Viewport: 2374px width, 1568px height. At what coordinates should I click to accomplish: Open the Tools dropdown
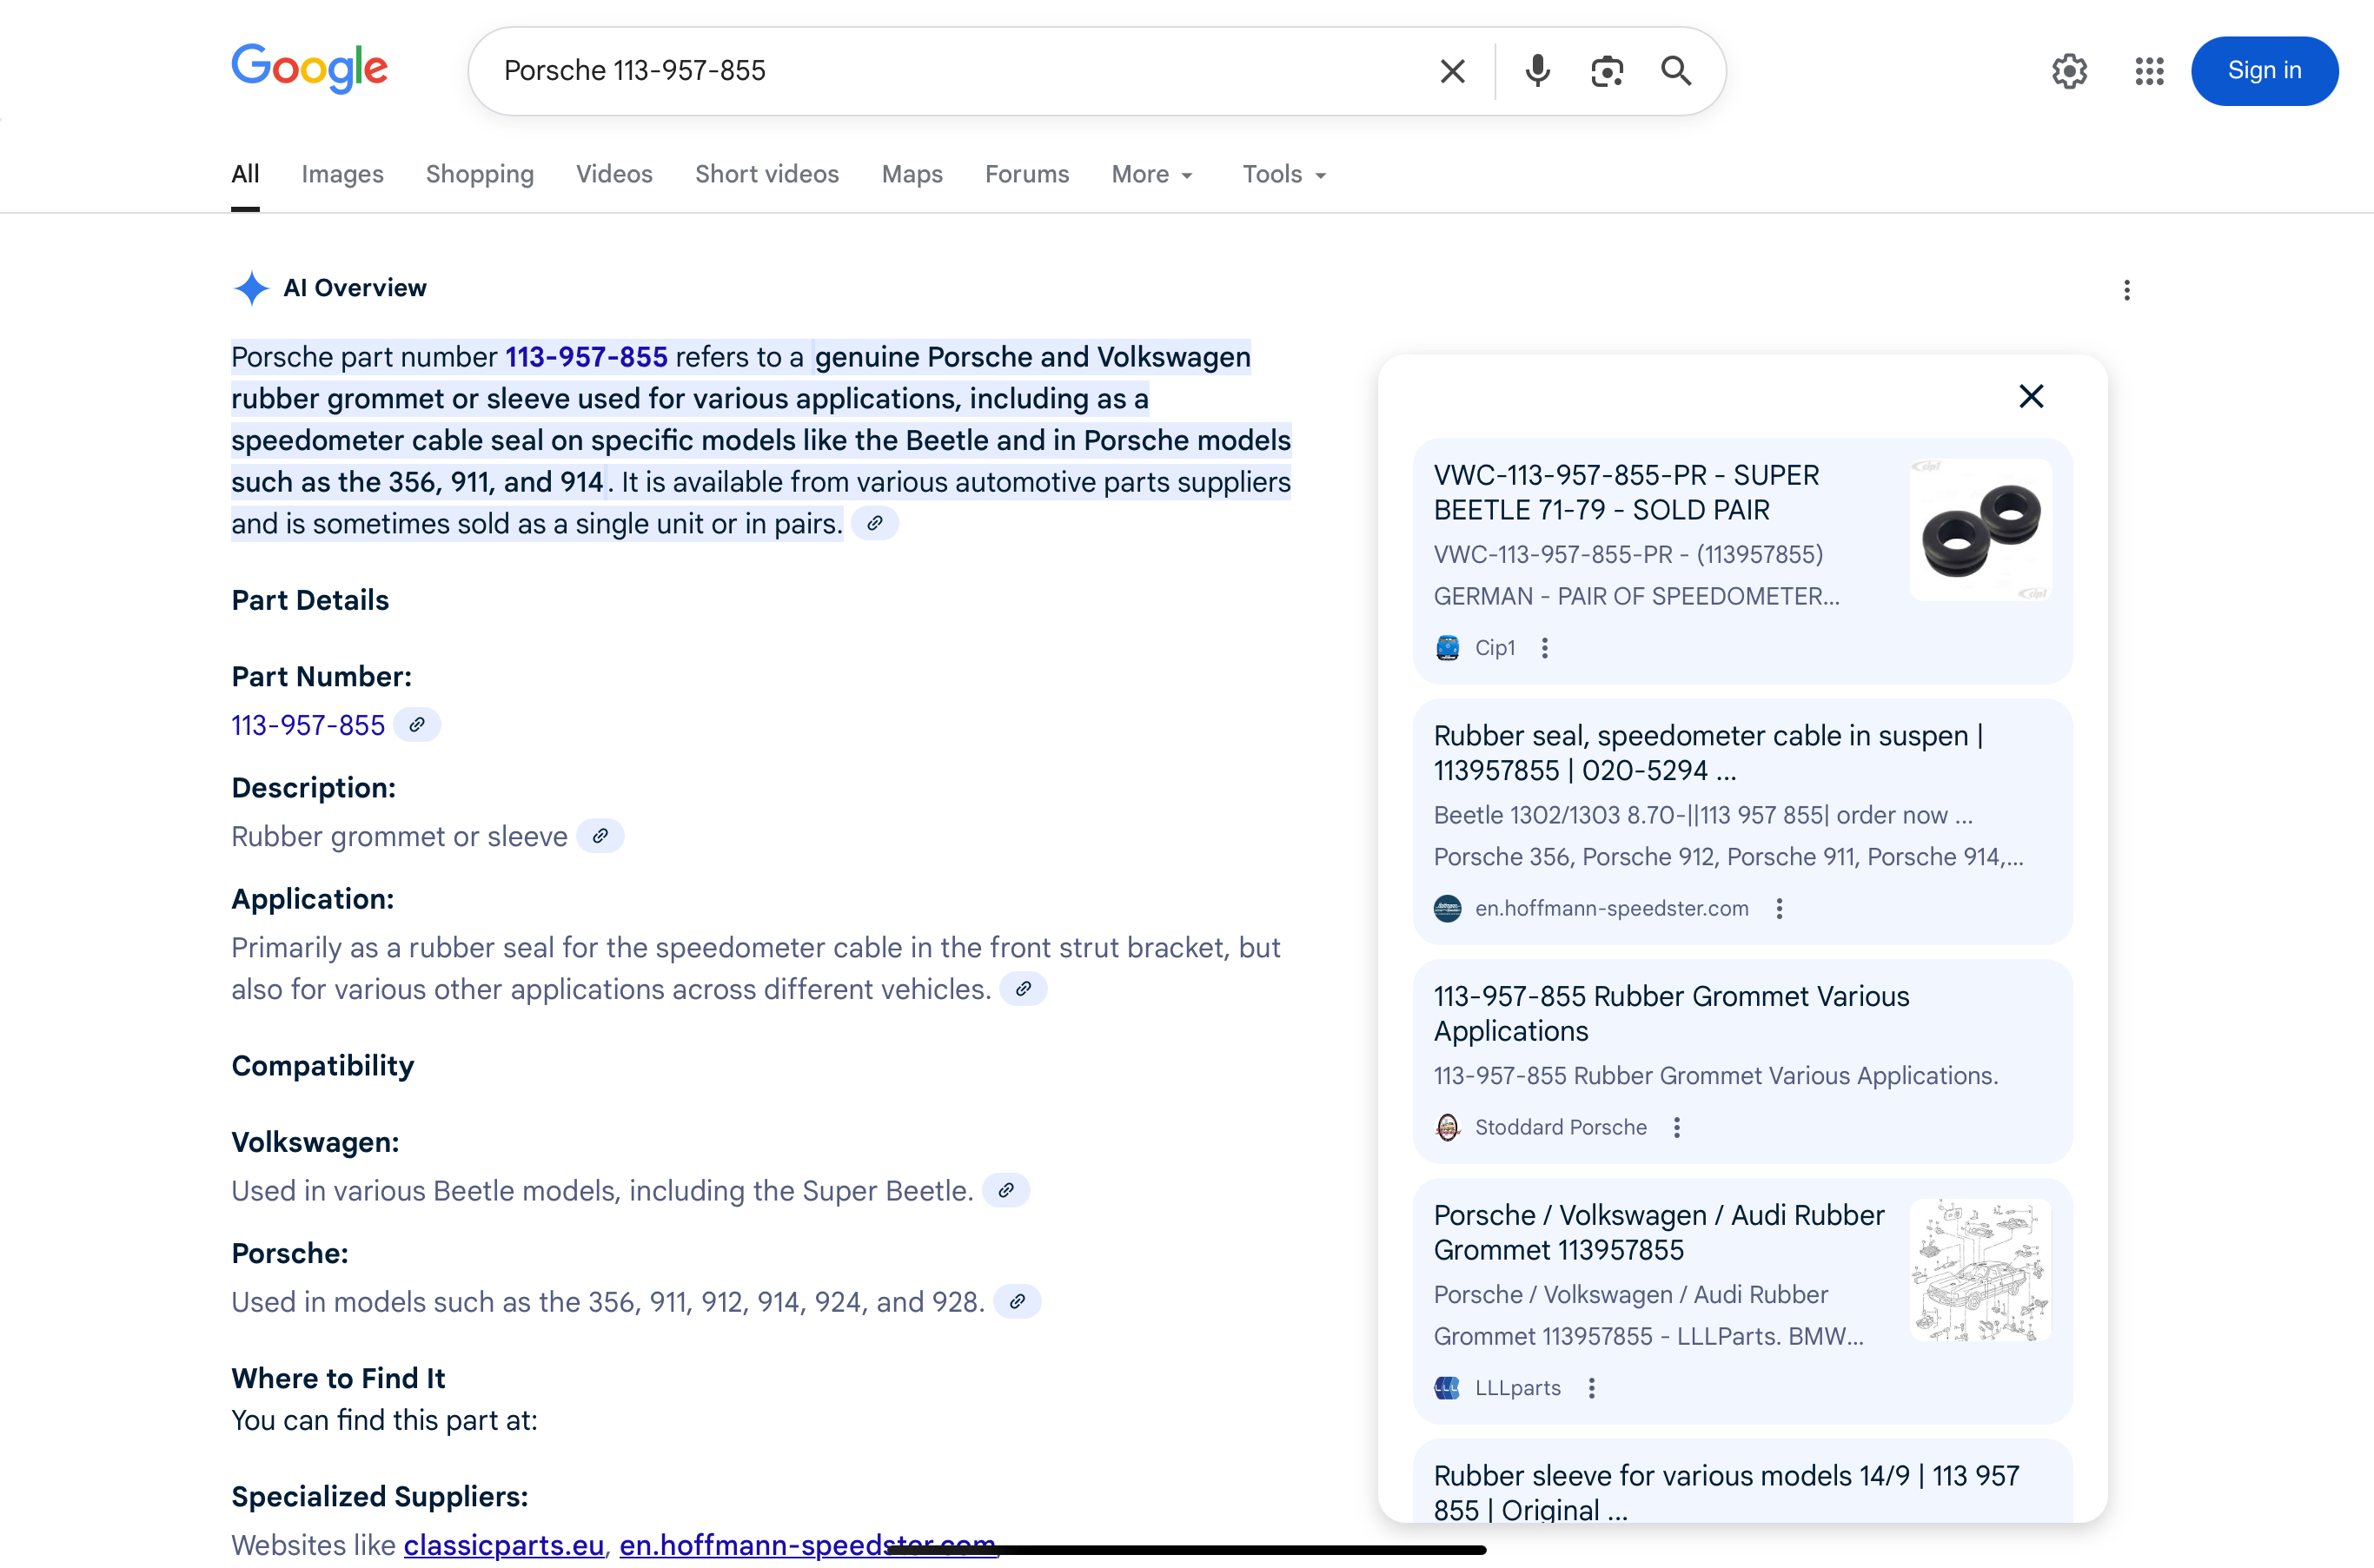[1284, 174]
